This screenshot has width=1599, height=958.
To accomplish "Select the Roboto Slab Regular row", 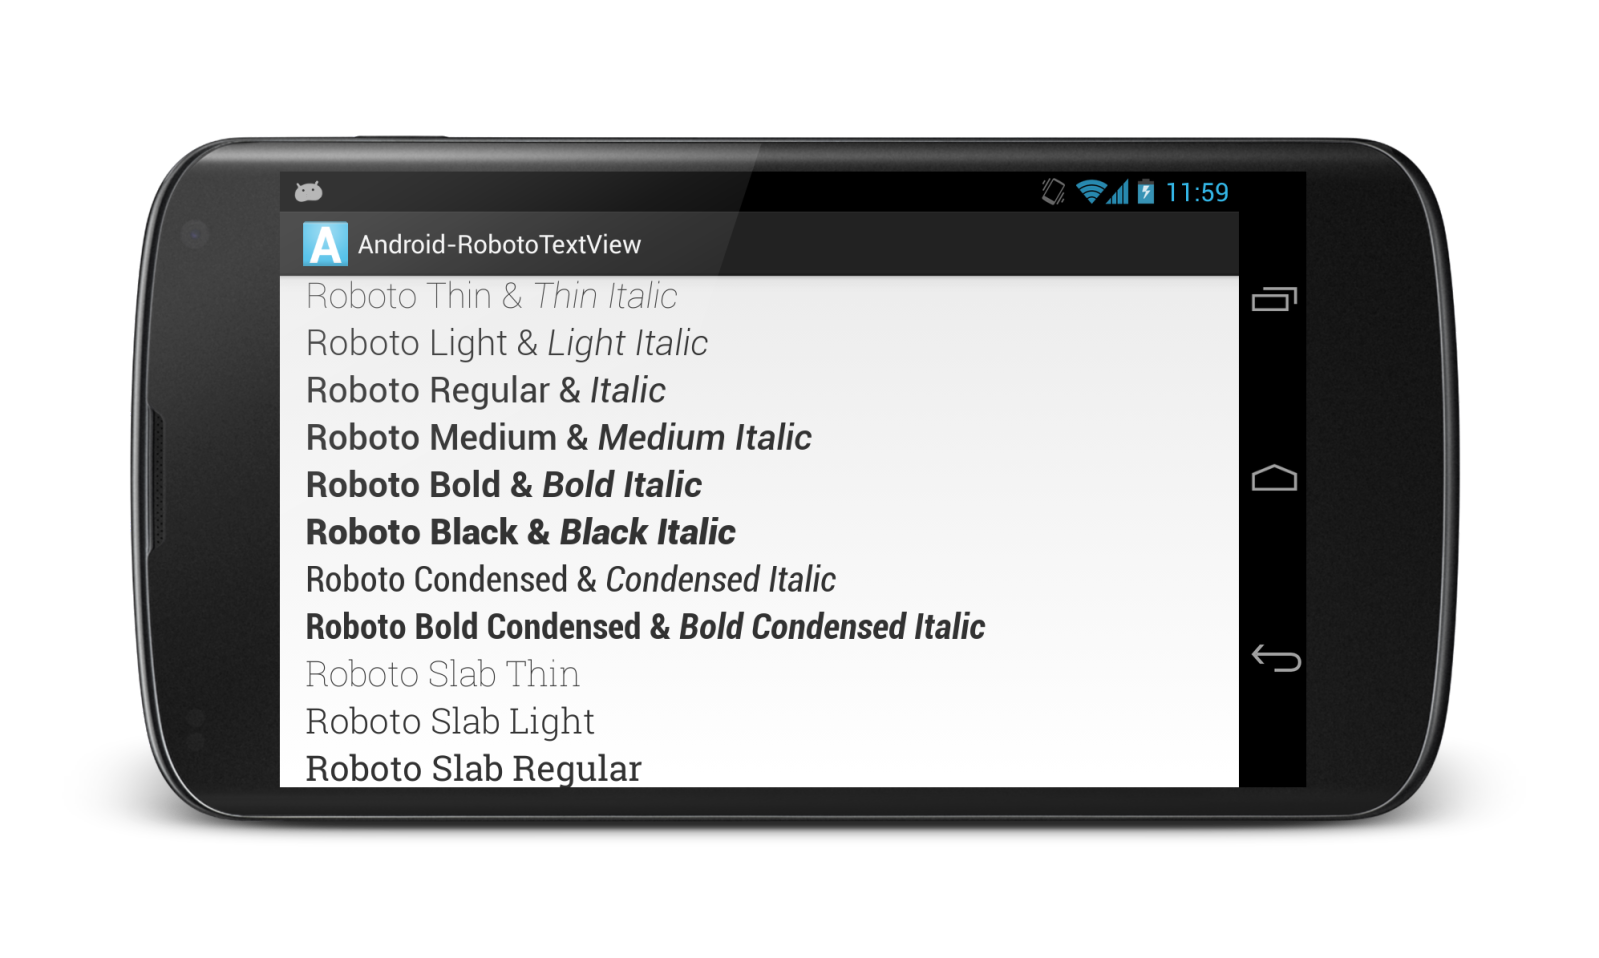I will click(759, 766).
